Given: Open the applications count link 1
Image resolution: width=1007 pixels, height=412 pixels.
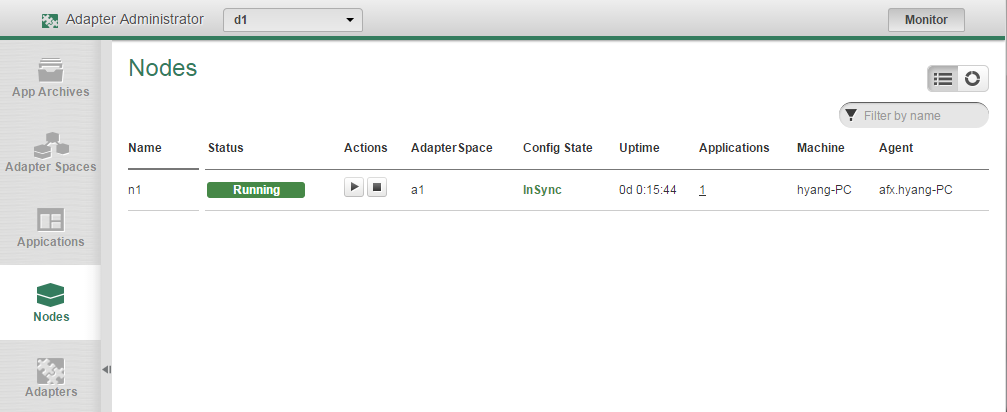Looking at the screenshot, I should [703, 190].
